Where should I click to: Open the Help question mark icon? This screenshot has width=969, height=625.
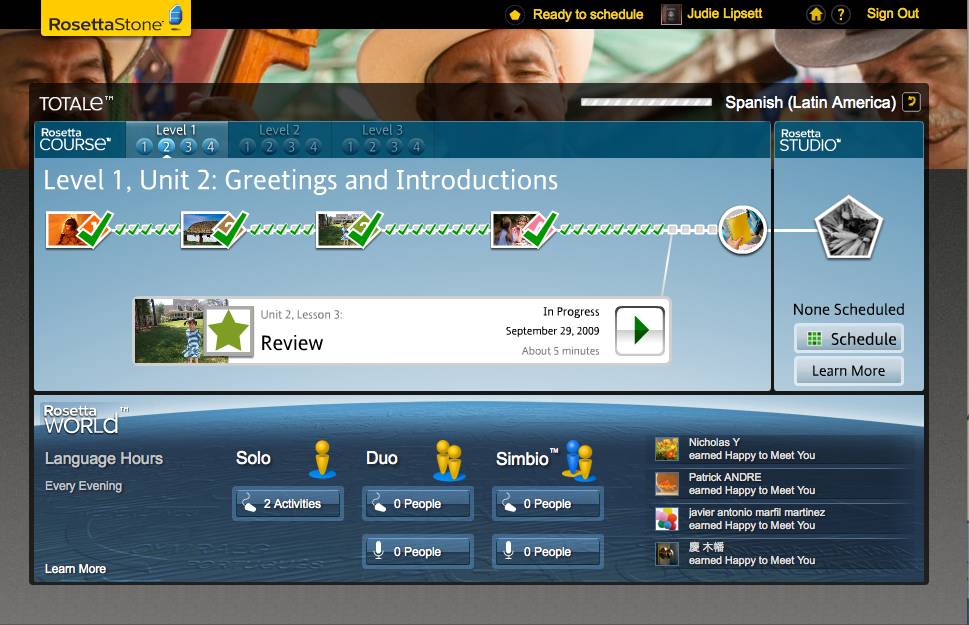(840, 14)
